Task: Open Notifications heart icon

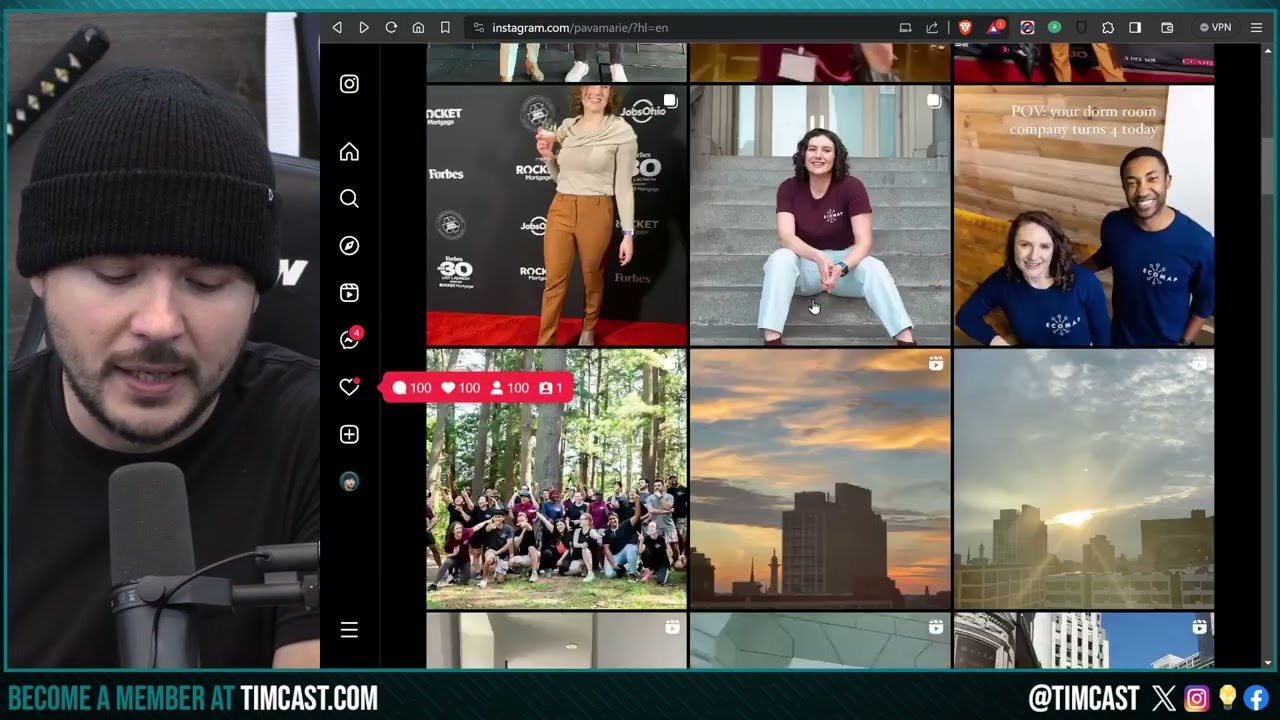Action: point(349,387)
